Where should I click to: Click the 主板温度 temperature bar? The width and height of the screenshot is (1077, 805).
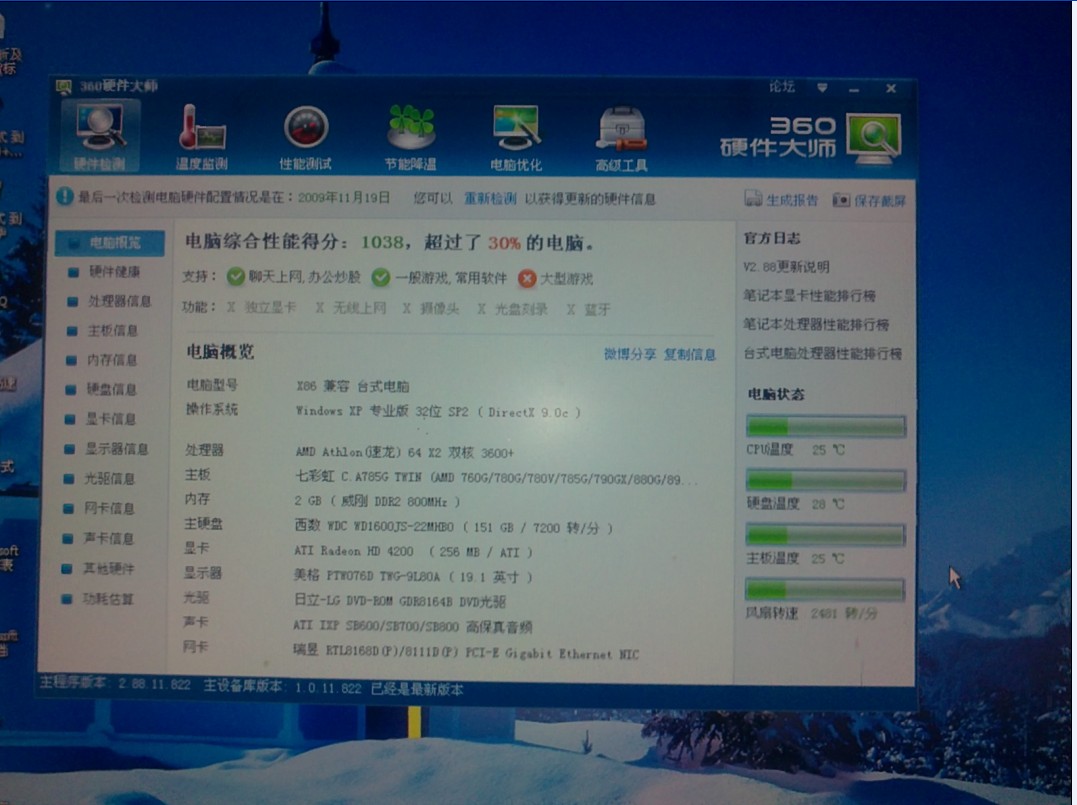click(x=825, y=535)
